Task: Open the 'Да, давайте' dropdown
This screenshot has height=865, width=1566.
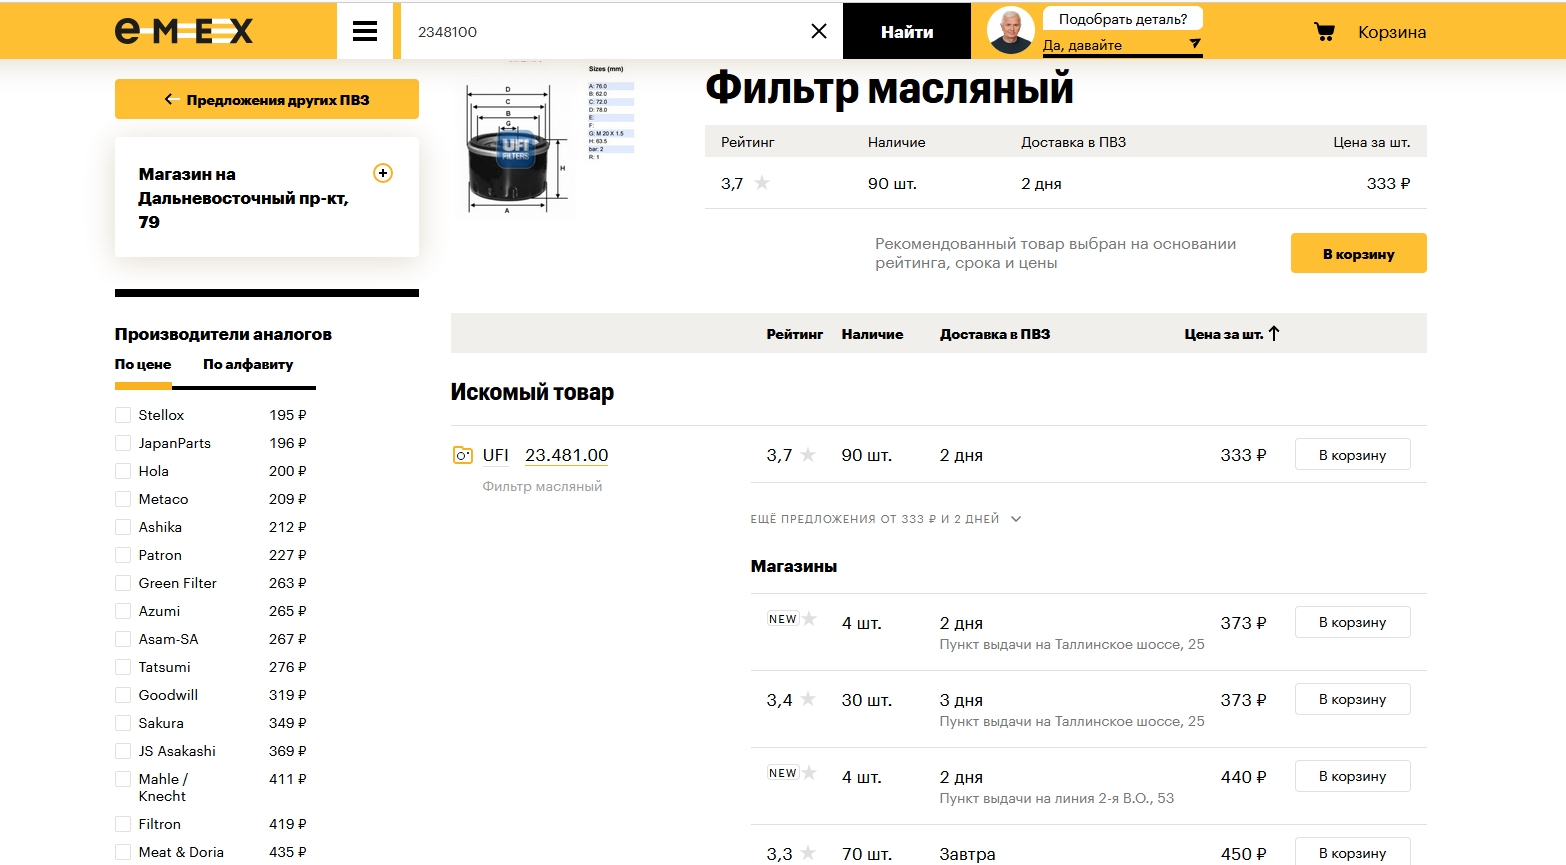Action: pos(1122,45)
